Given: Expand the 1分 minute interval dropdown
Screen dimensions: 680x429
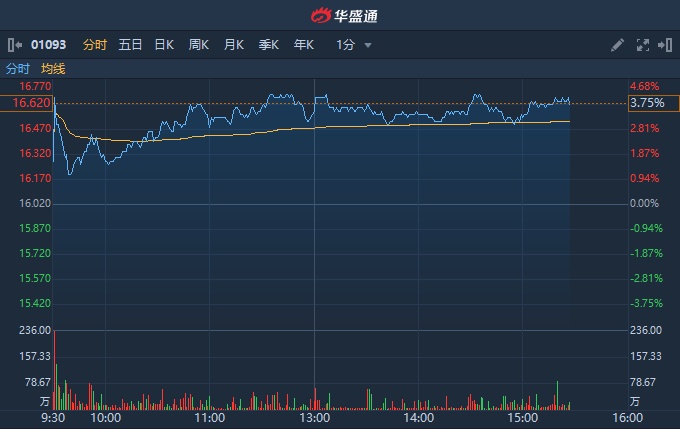Looking at the screenshot, I should (354, 45).
